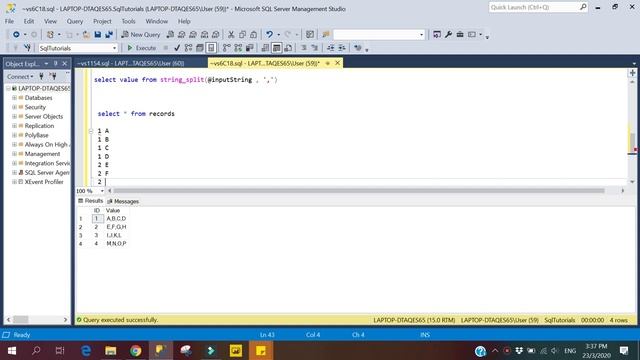Click the New Query button
This screenshot has height=360, width=640.
tap(141, 35)
